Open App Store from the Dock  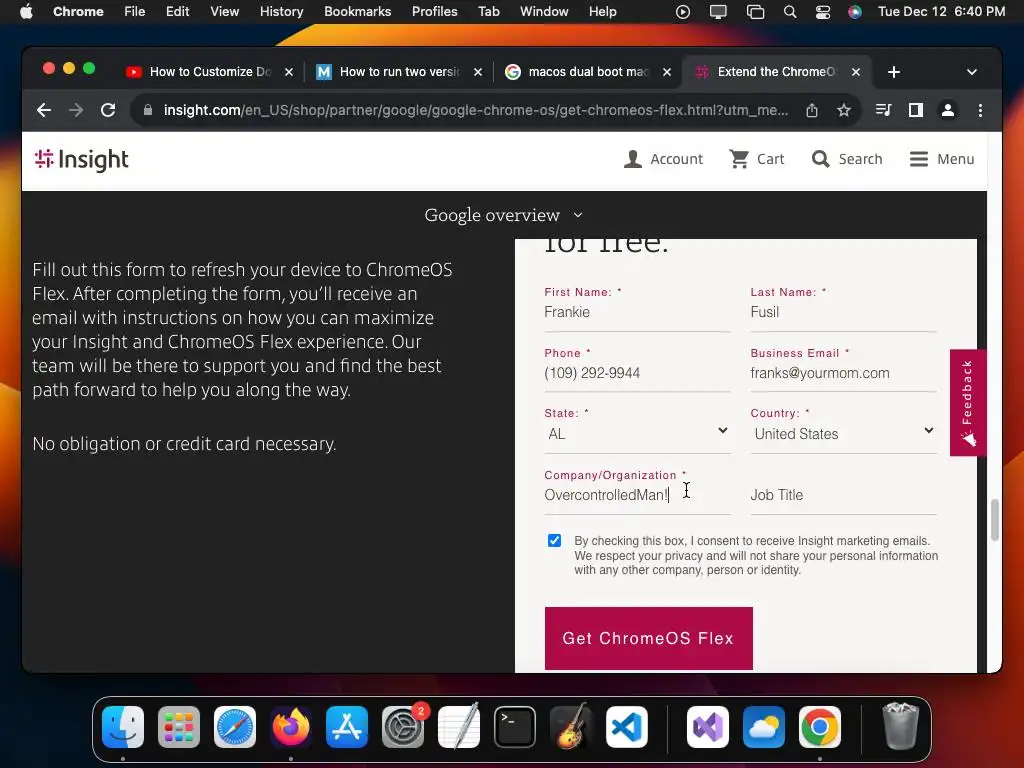point(347,727)
